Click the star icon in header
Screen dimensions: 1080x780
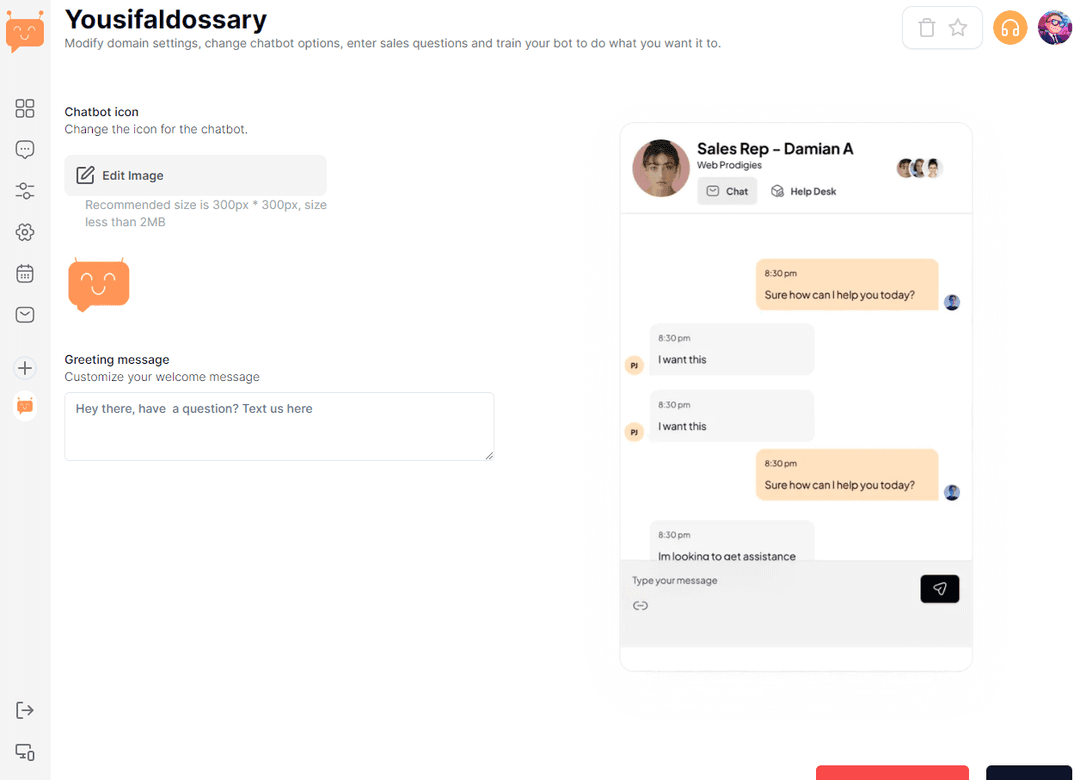point(958,28)
